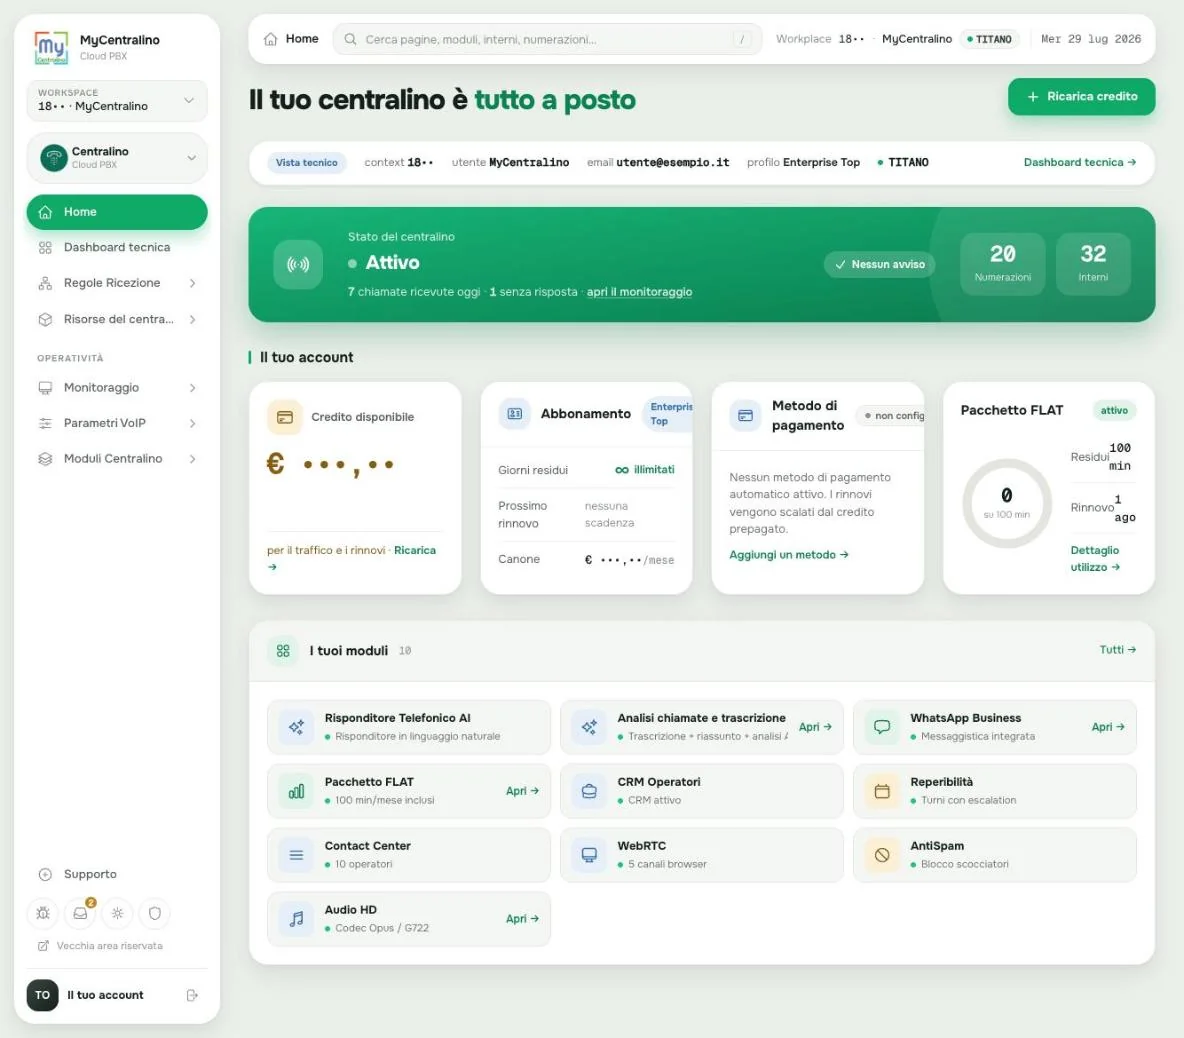Click Tutti link in modules section
This screenshot has width=1184, height=1038.
1118,650
